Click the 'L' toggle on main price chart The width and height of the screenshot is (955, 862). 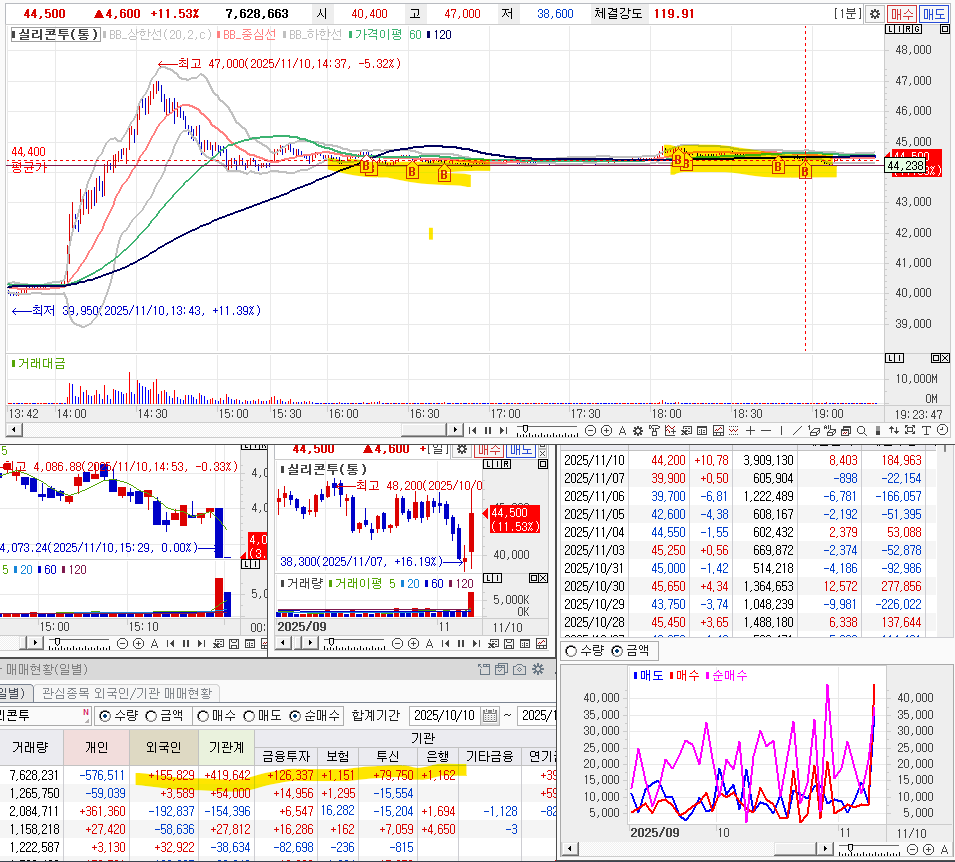pos(891,29)
